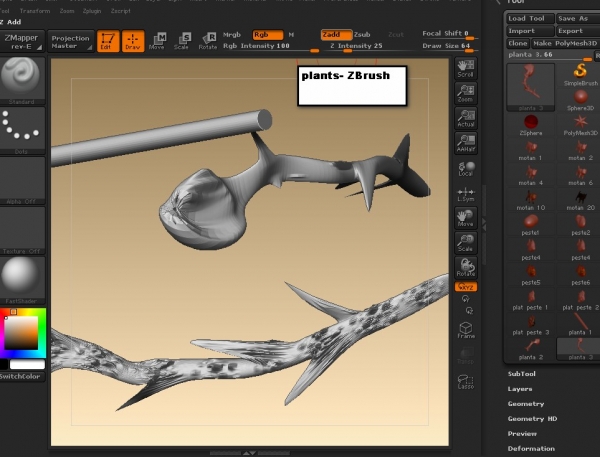Click the right shelf Rotate view icon
This screenshot has width=600, height=457.
[x=465, y=268]
